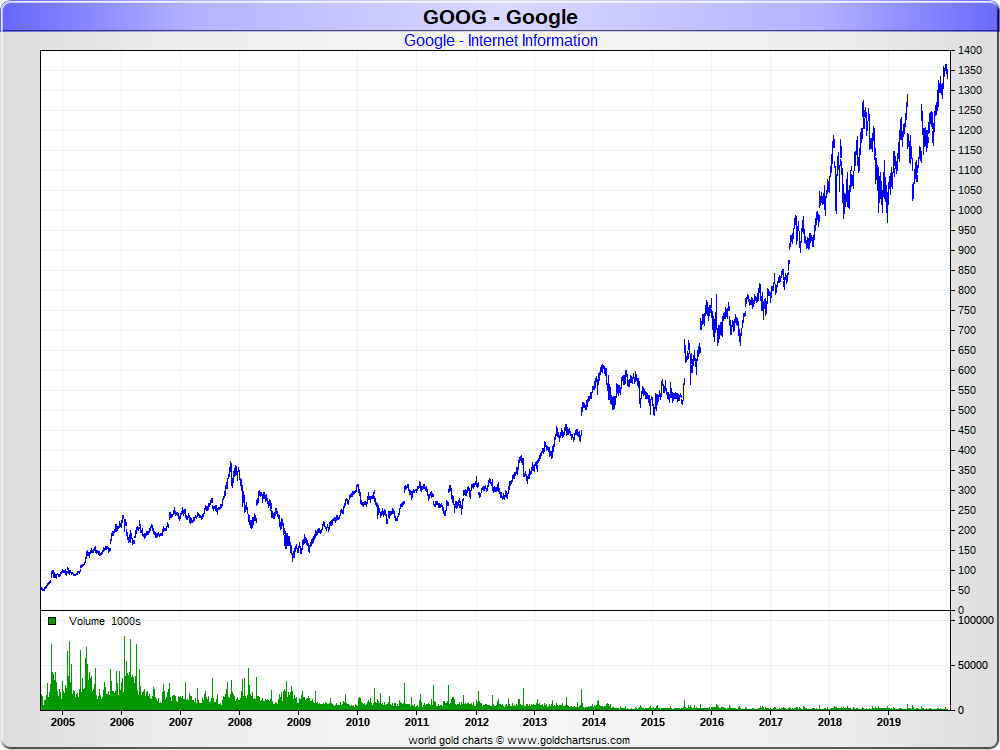Select the 2009 year label
The height and width of the screenshot is (750, 1000).
click(x=298, y=722)
